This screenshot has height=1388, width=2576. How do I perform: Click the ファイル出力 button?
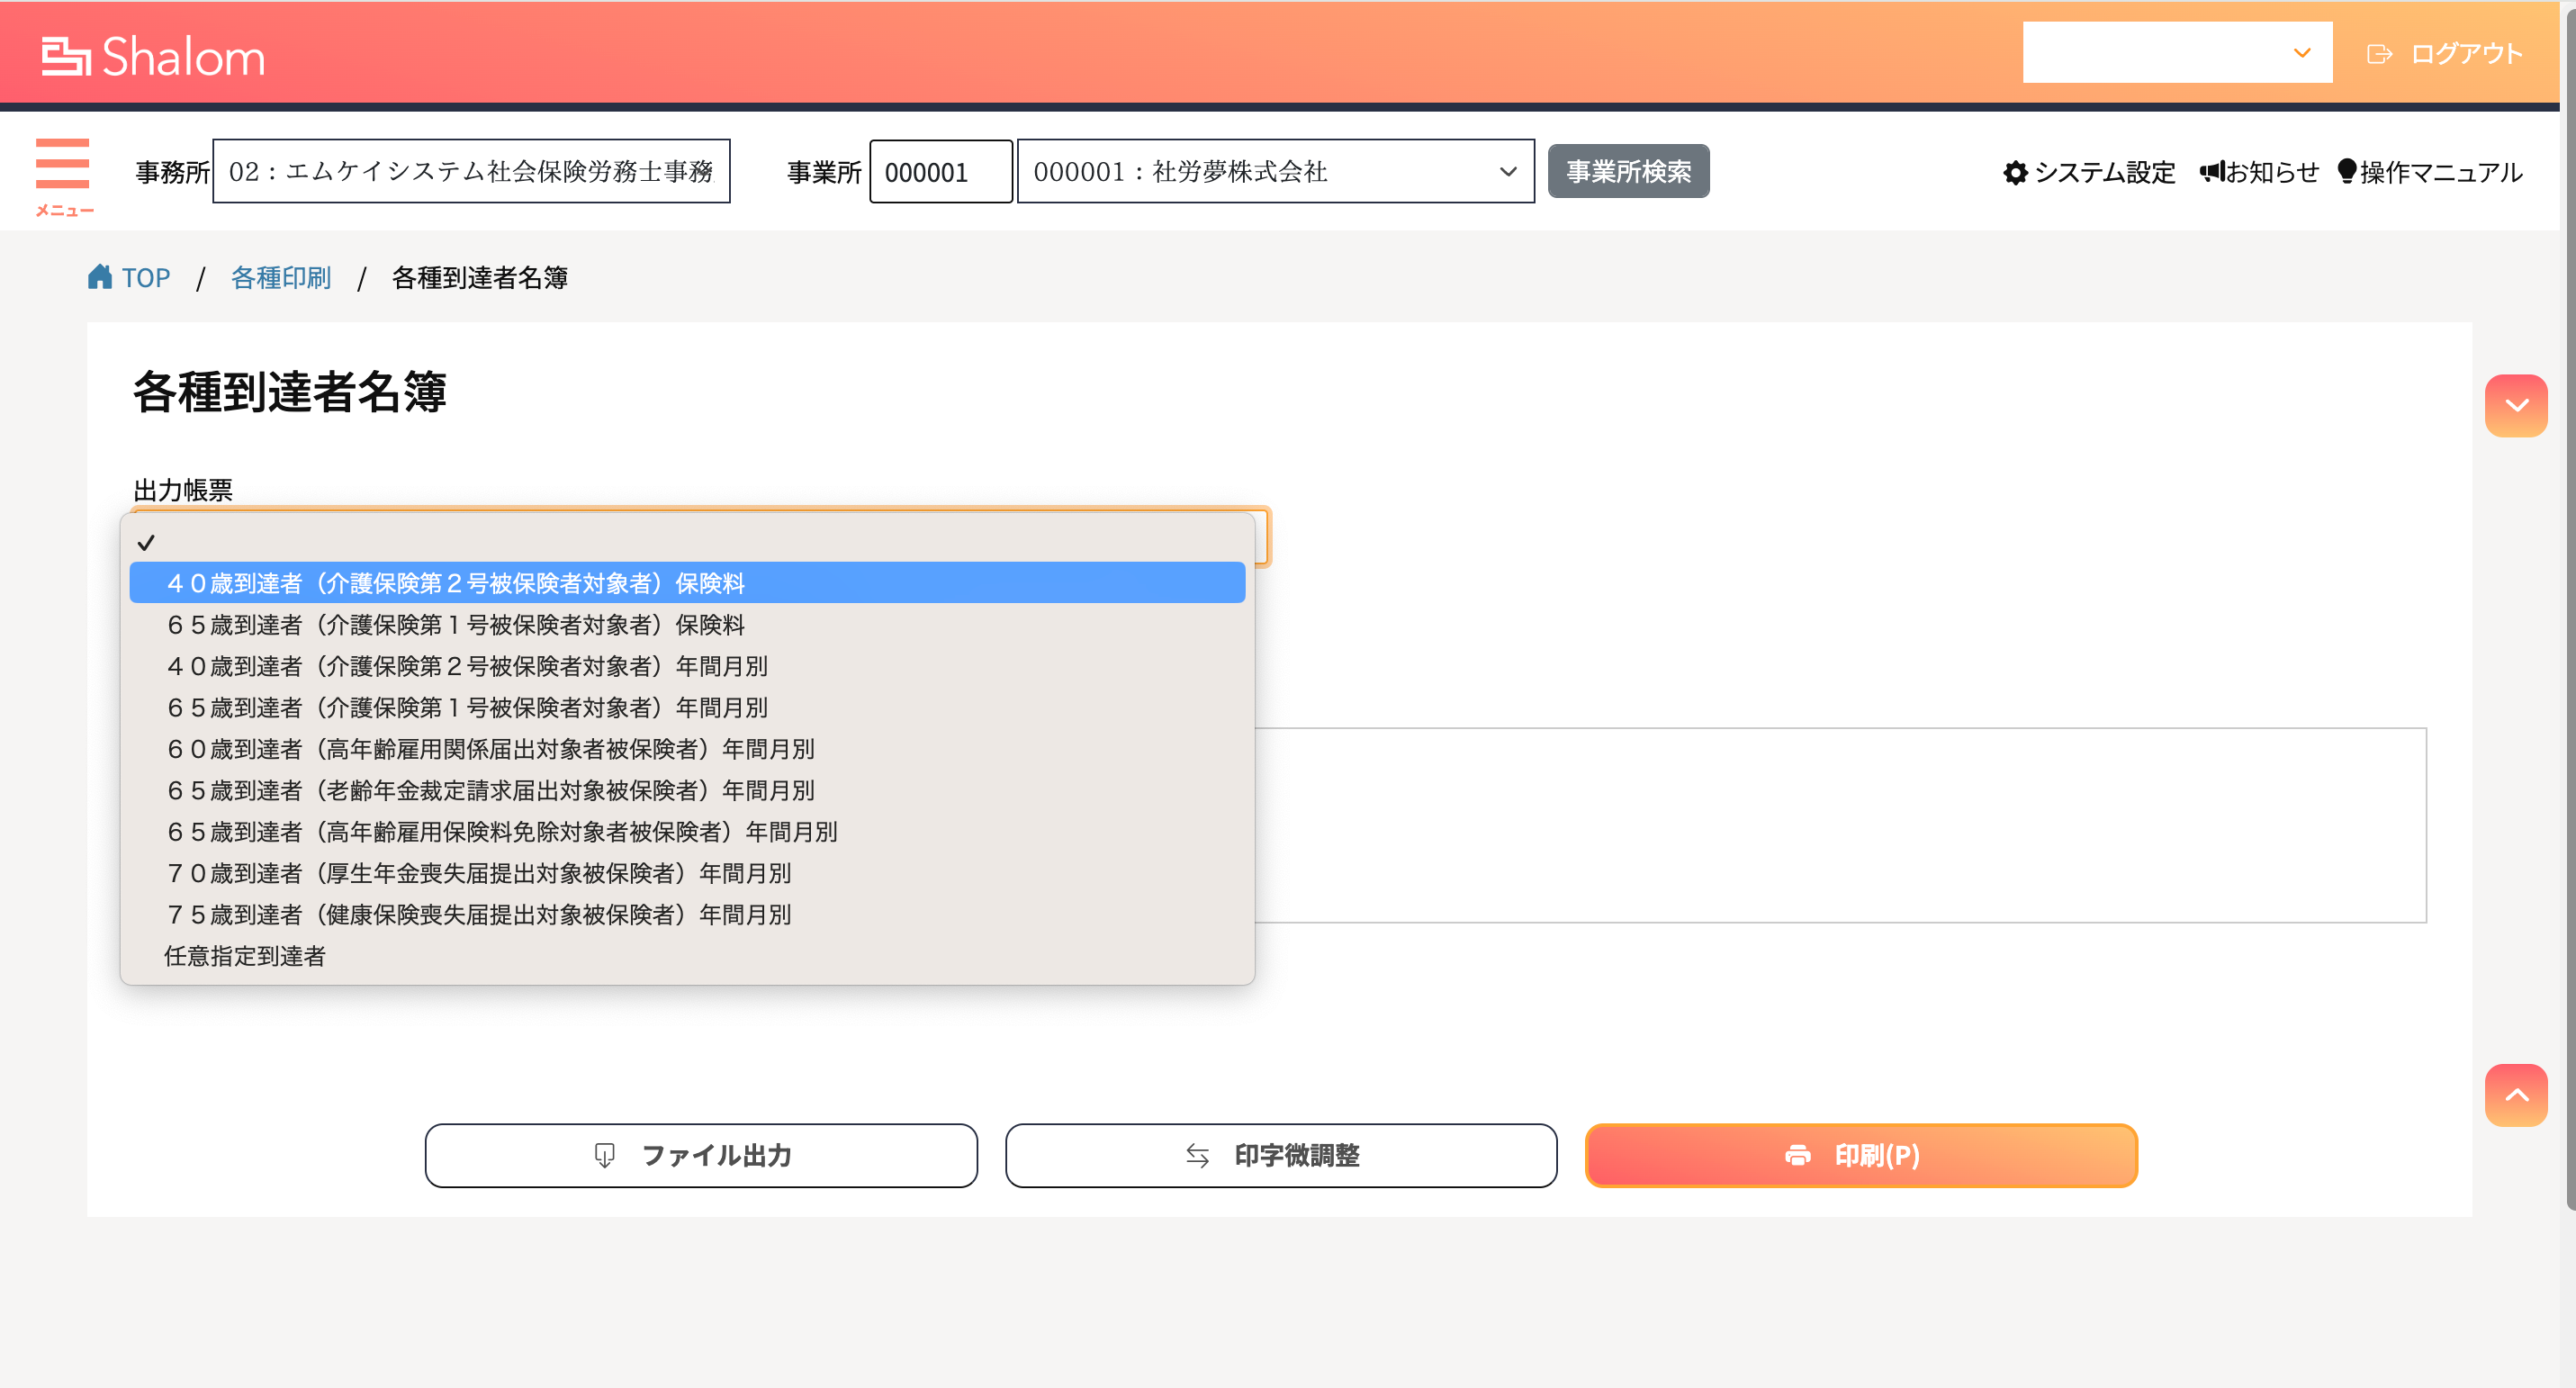tap(701, 1156)
